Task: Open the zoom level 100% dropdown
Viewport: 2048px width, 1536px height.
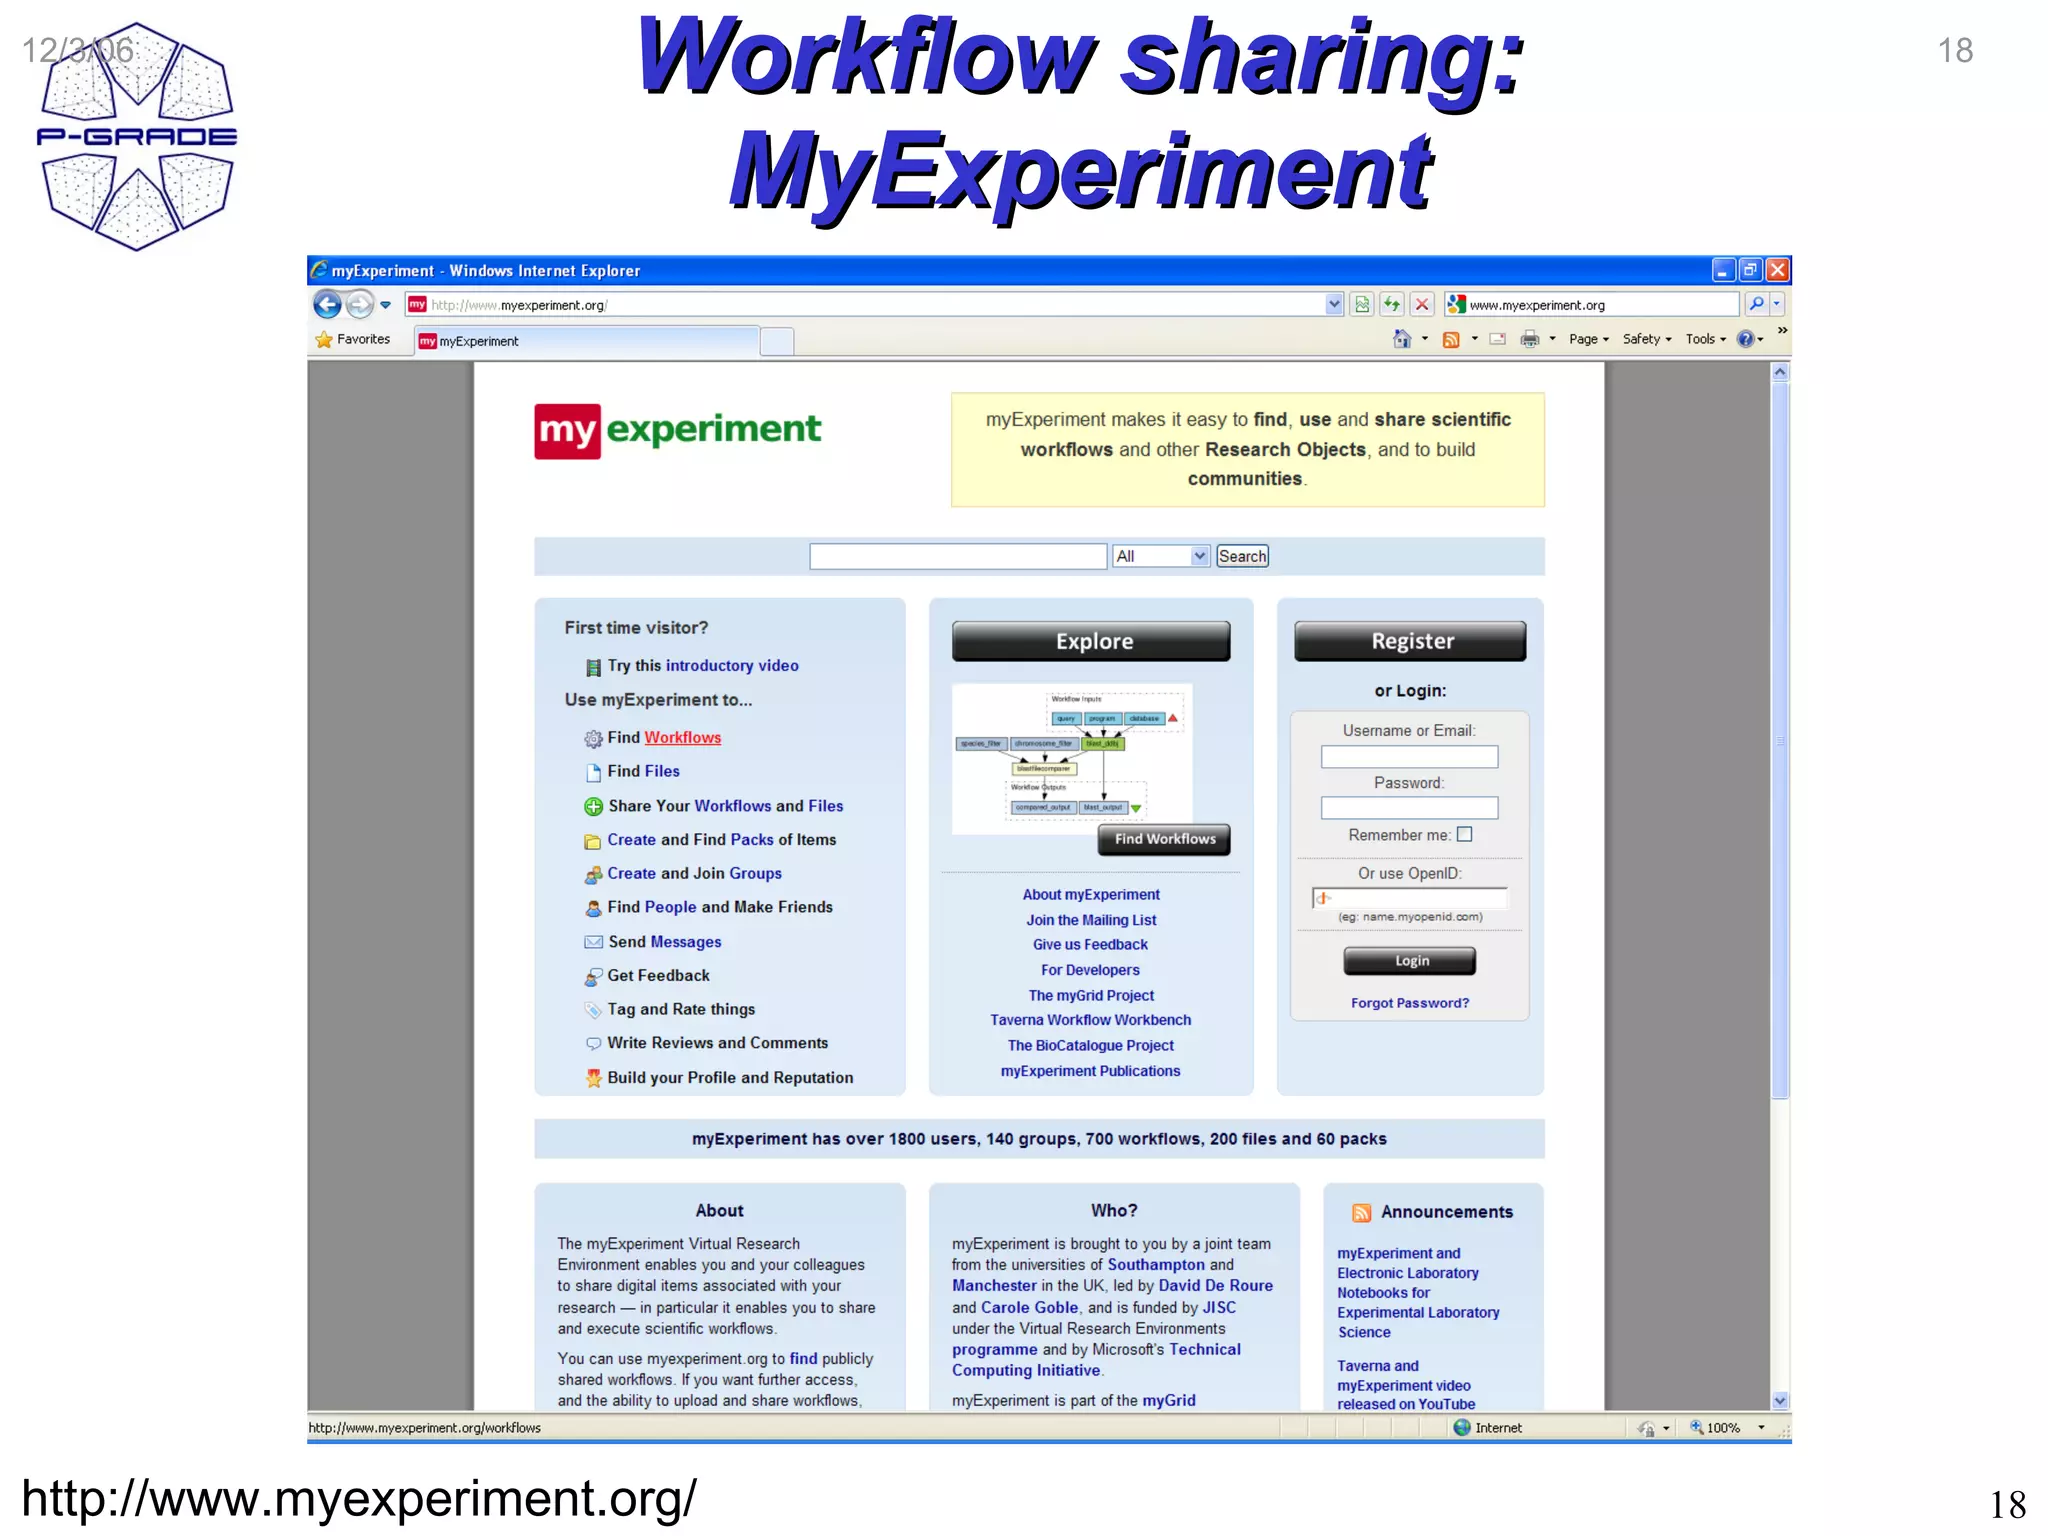Action: click(1761, 1428)
